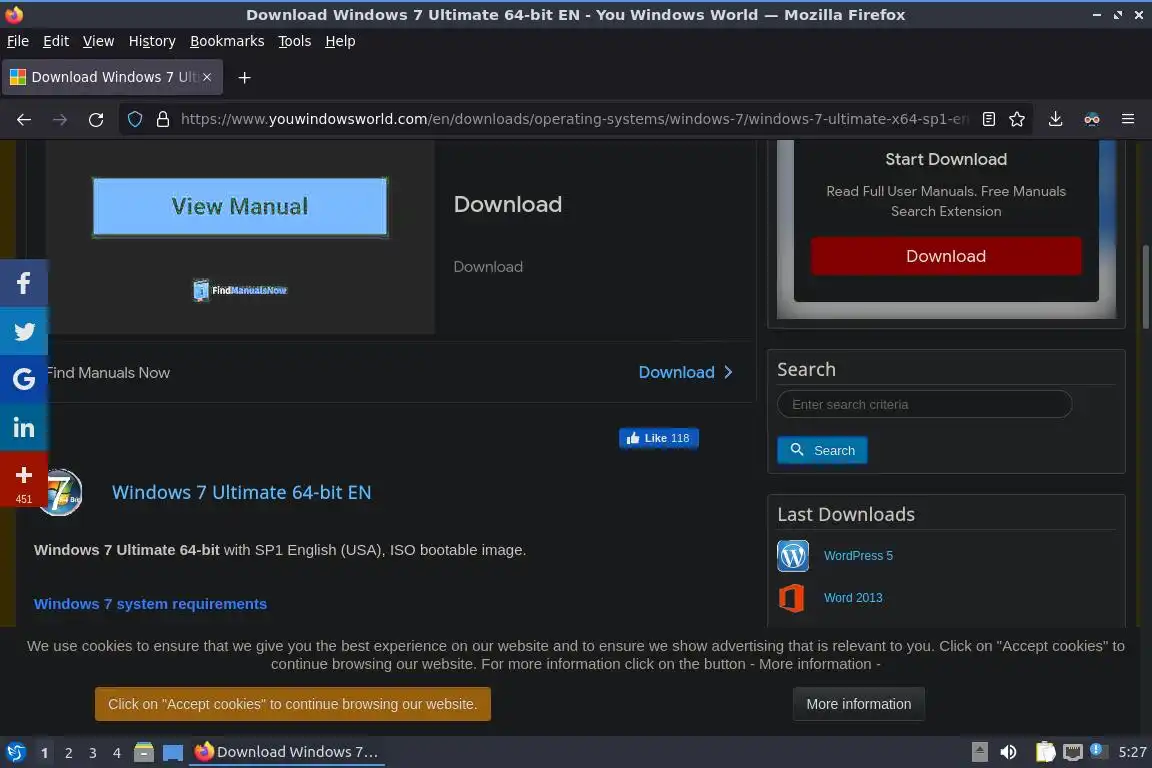Click the More information button

pos(859,704)
